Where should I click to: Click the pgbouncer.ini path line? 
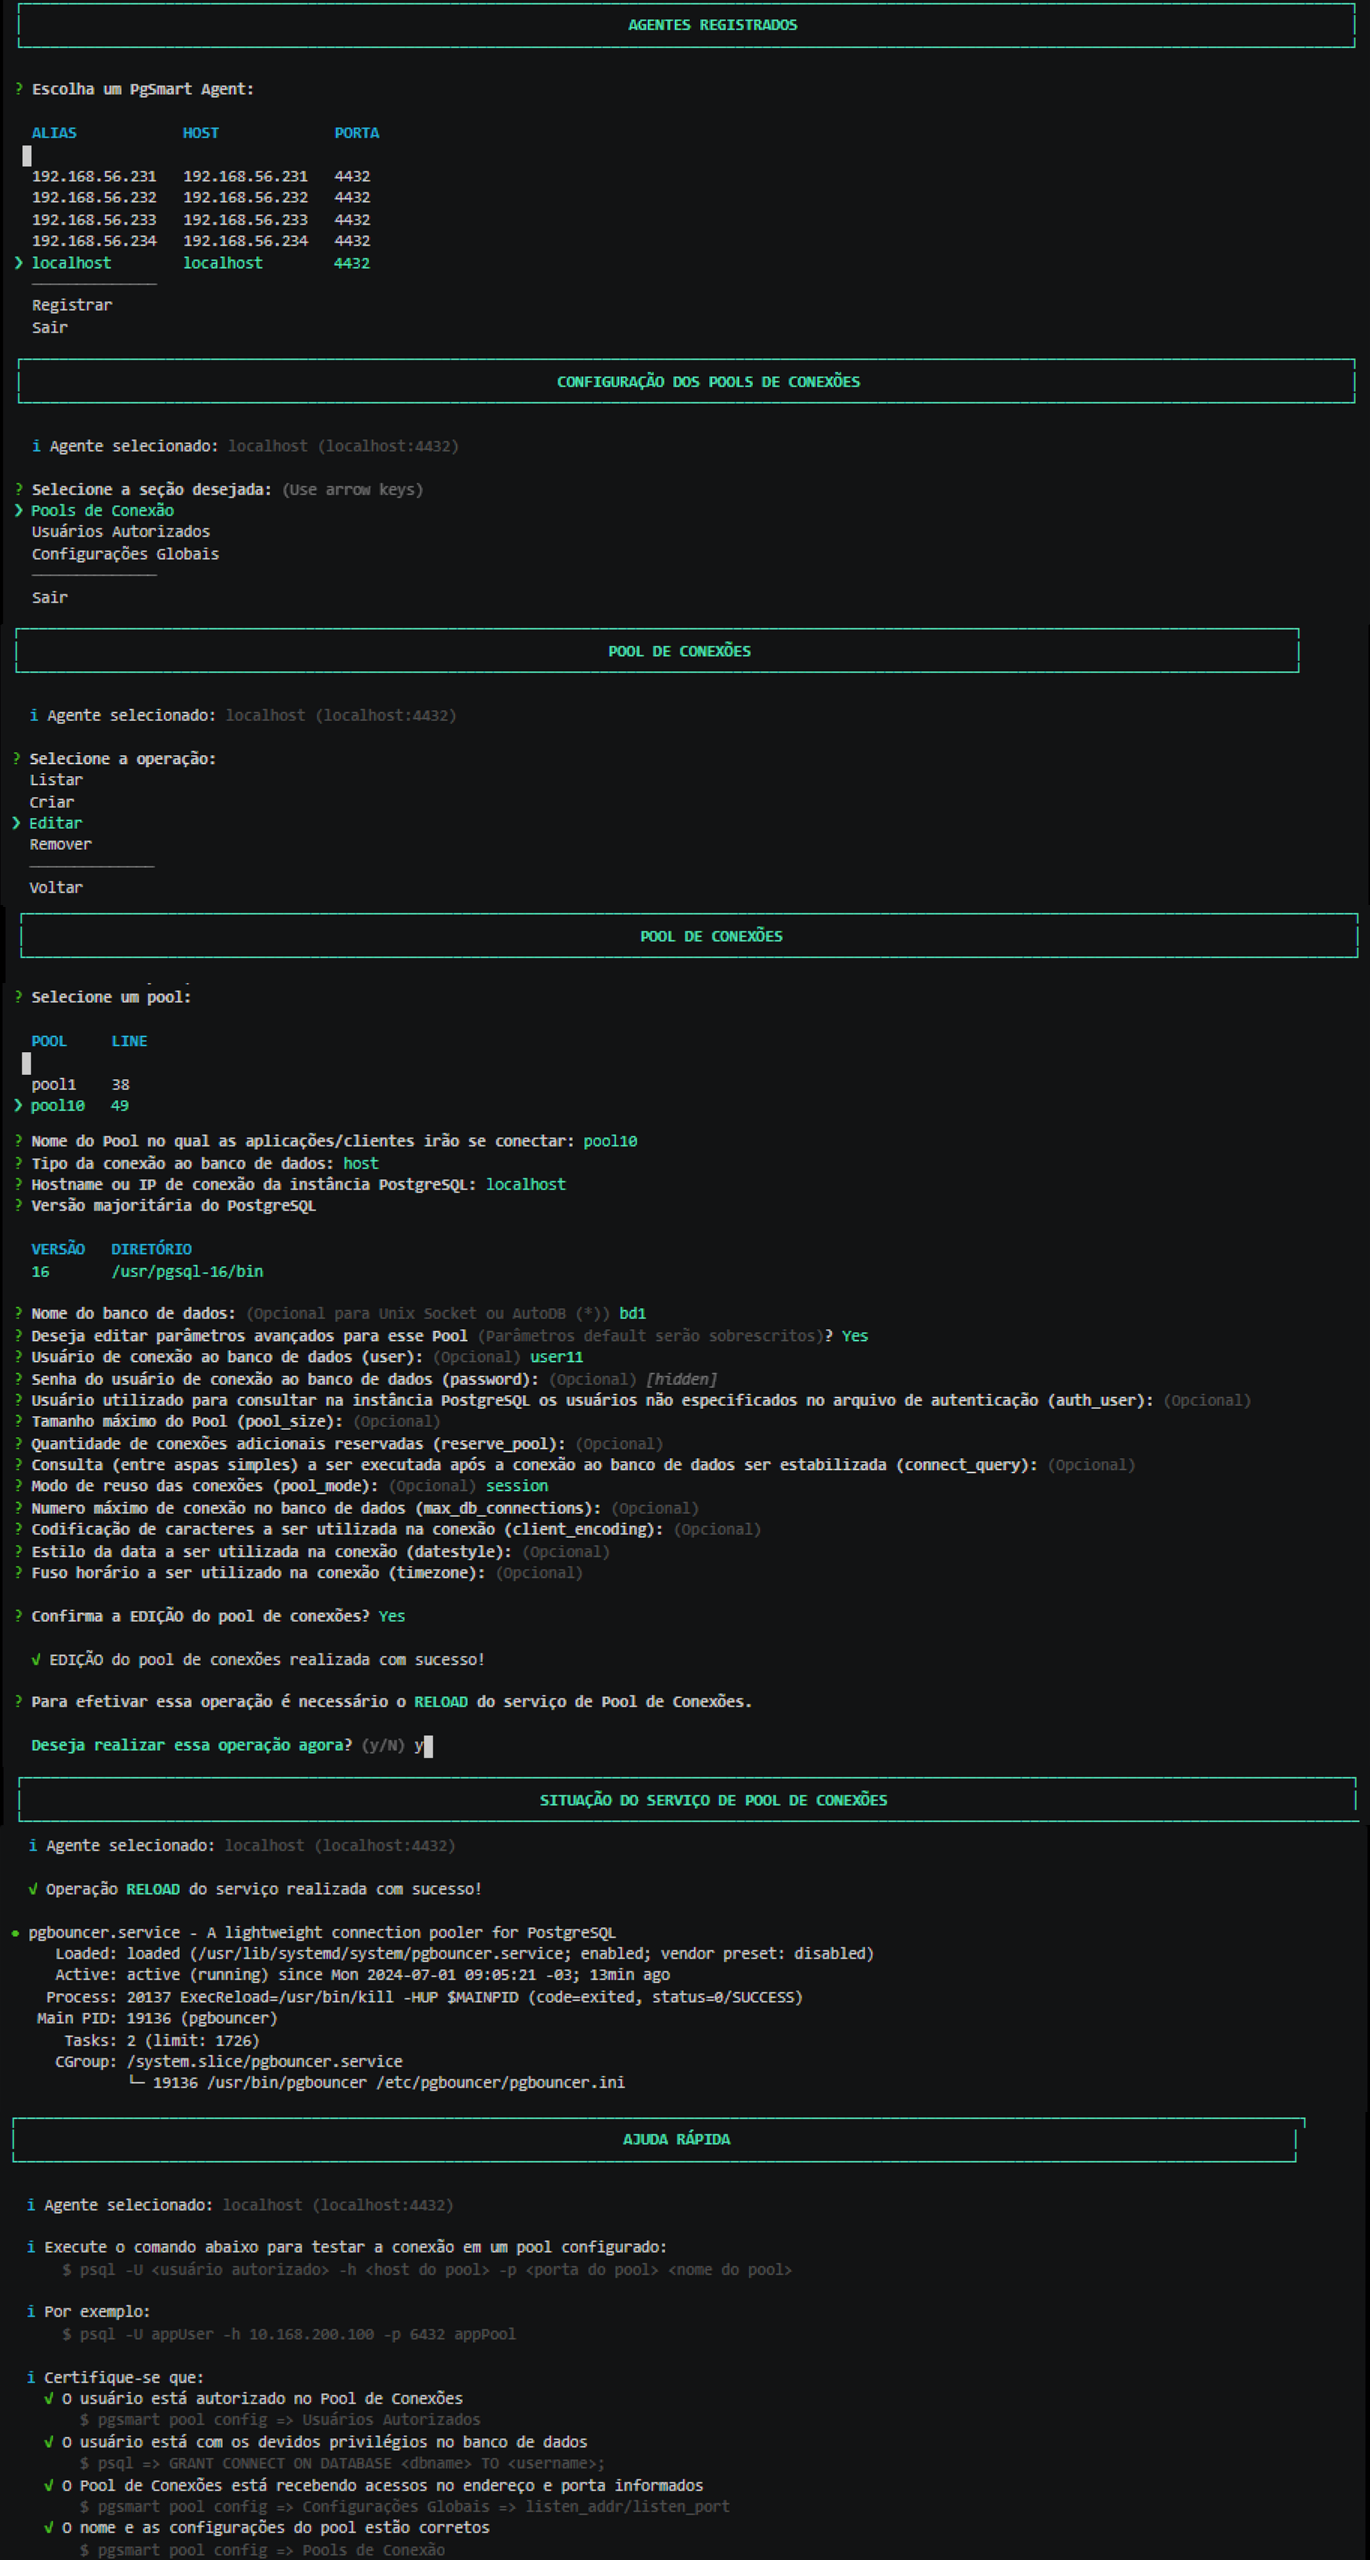376,2082
